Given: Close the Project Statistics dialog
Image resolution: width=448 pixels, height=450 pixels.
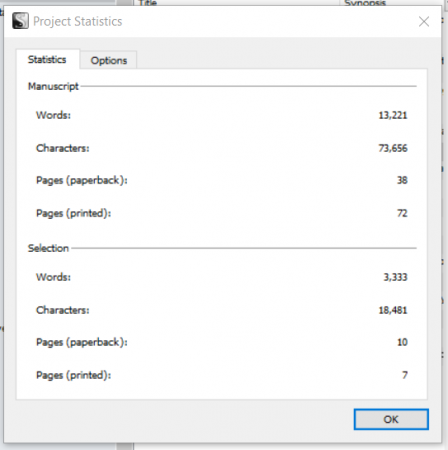Looking at the screenshot, I should (424, 22).
